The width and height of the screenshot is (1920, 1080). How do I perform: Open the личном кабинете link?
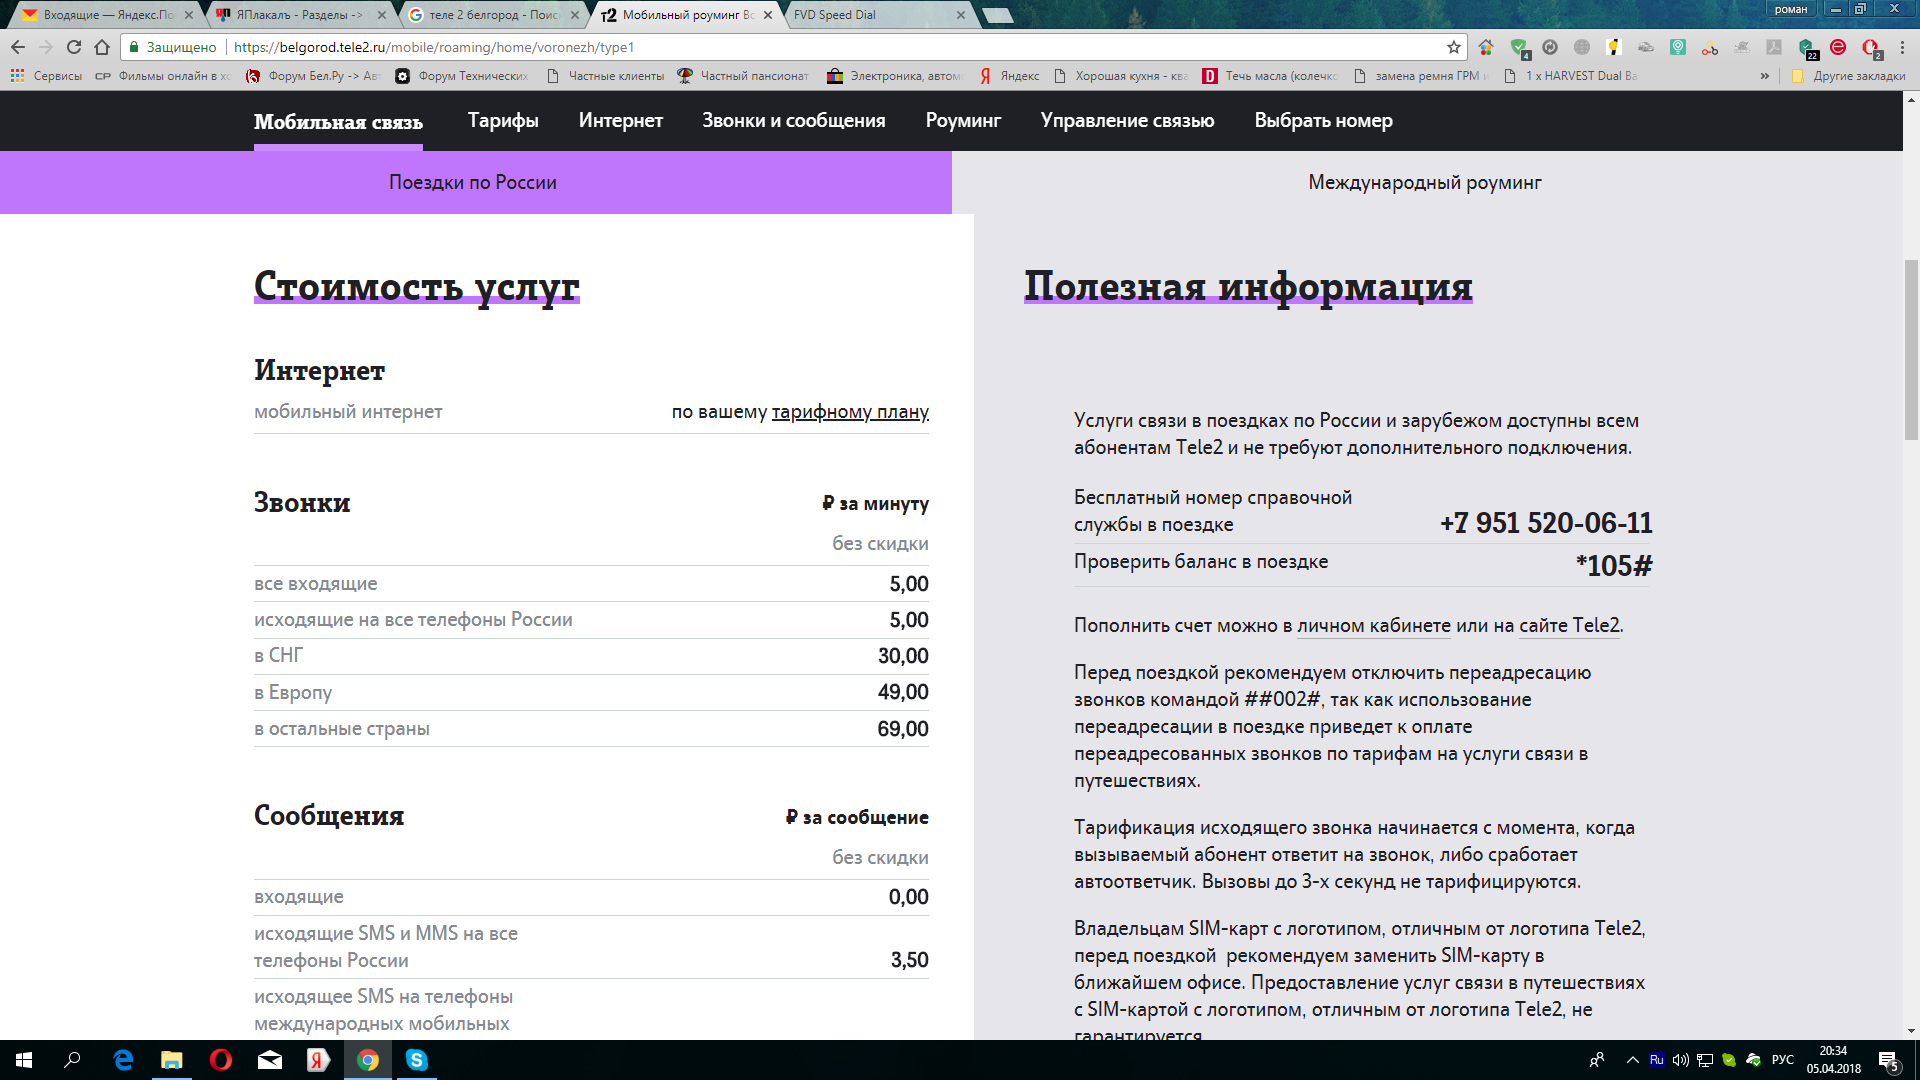click(1373, 626)
